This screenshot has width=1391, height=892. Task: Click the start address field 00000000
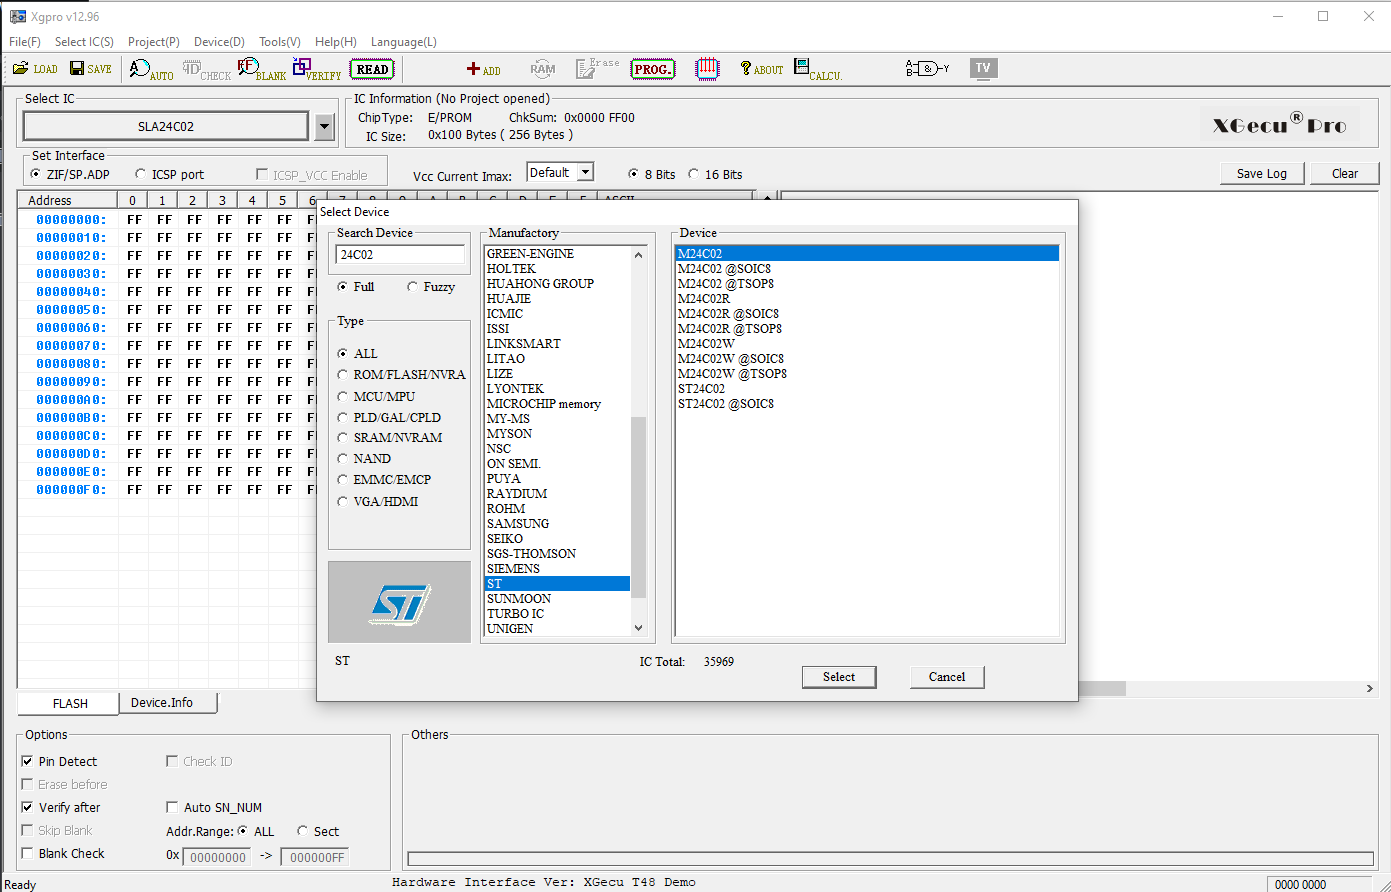pos(216,857)
